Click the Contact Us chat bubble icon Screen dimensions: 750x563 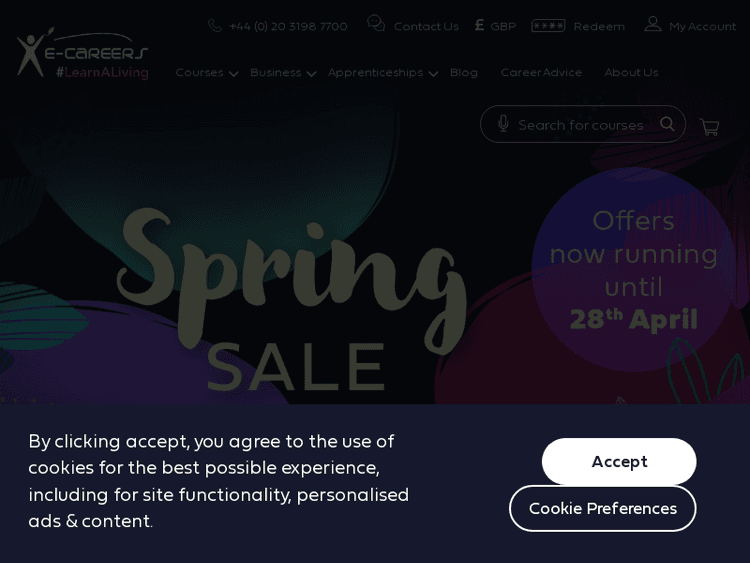click(376, 24)
